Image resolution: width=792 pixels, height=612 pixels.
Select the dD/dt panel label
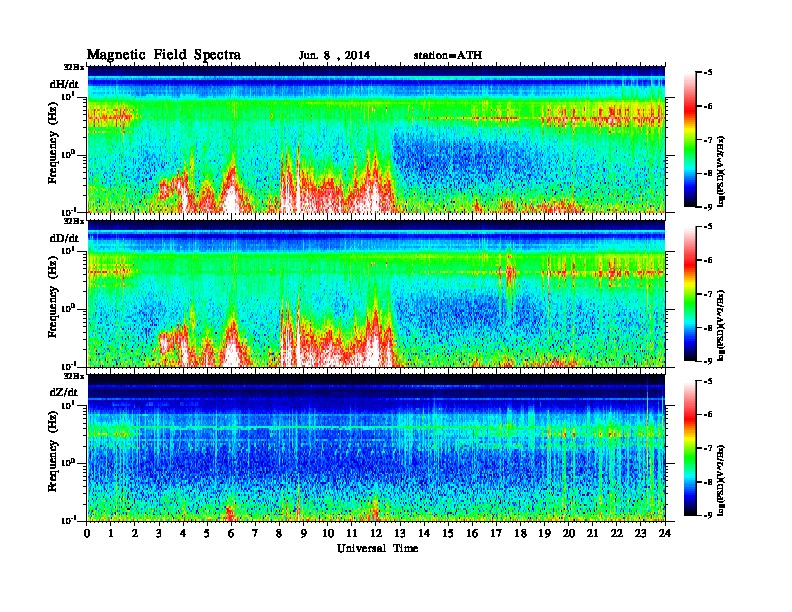pyautogui.click(x=64, y=238)
